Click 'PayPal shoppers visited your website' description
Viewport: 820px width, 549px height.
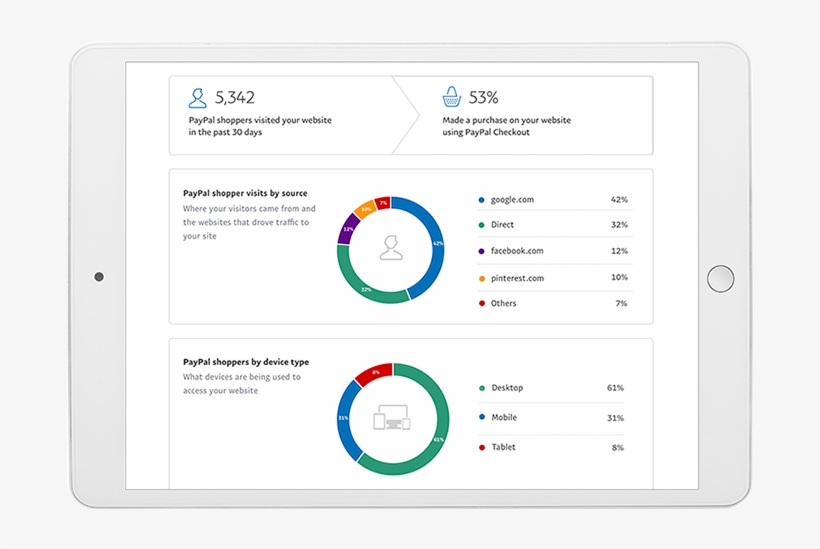tap(260, 126)
